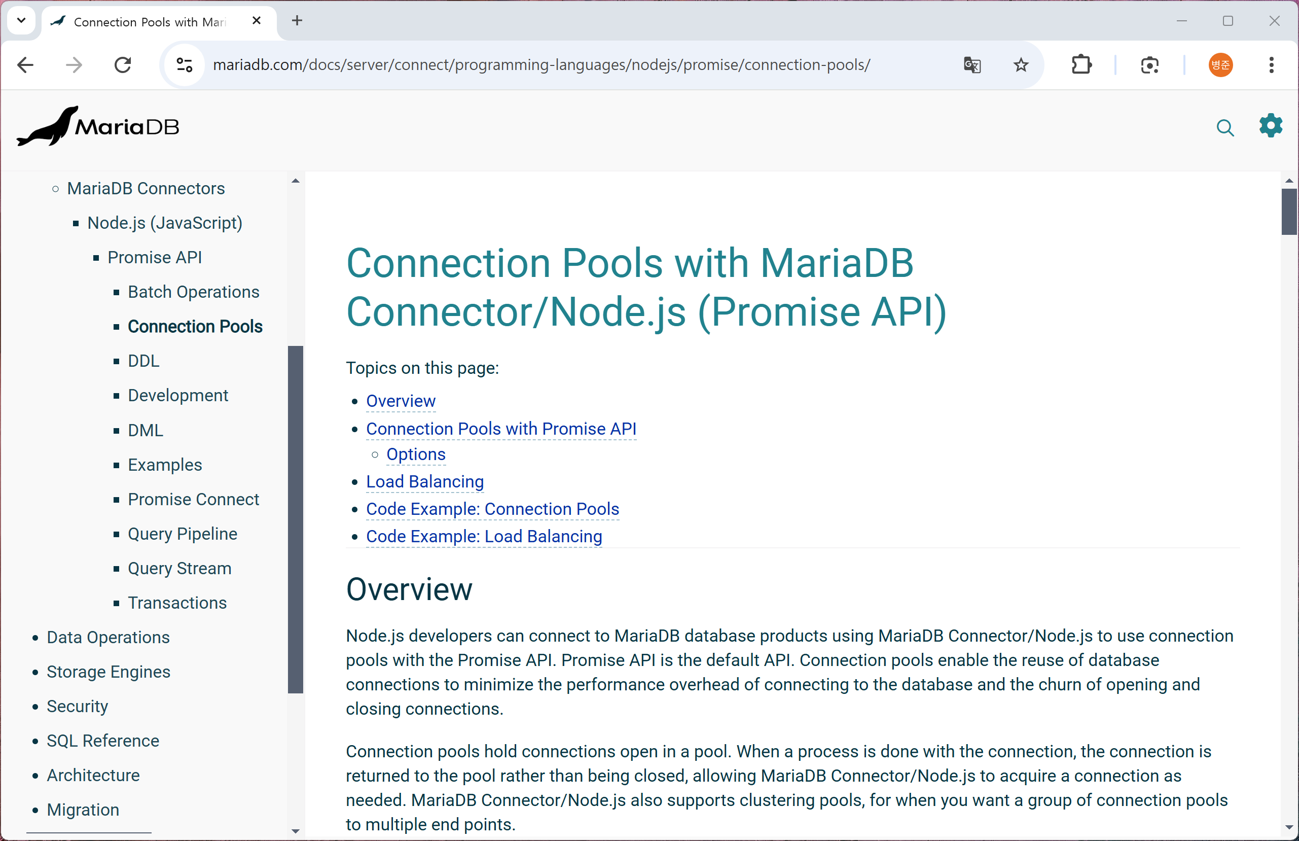The height and width of the screenshot is (841, 1299).
Task: Jump to Overview topic link
Action: (x=401, y=401)
